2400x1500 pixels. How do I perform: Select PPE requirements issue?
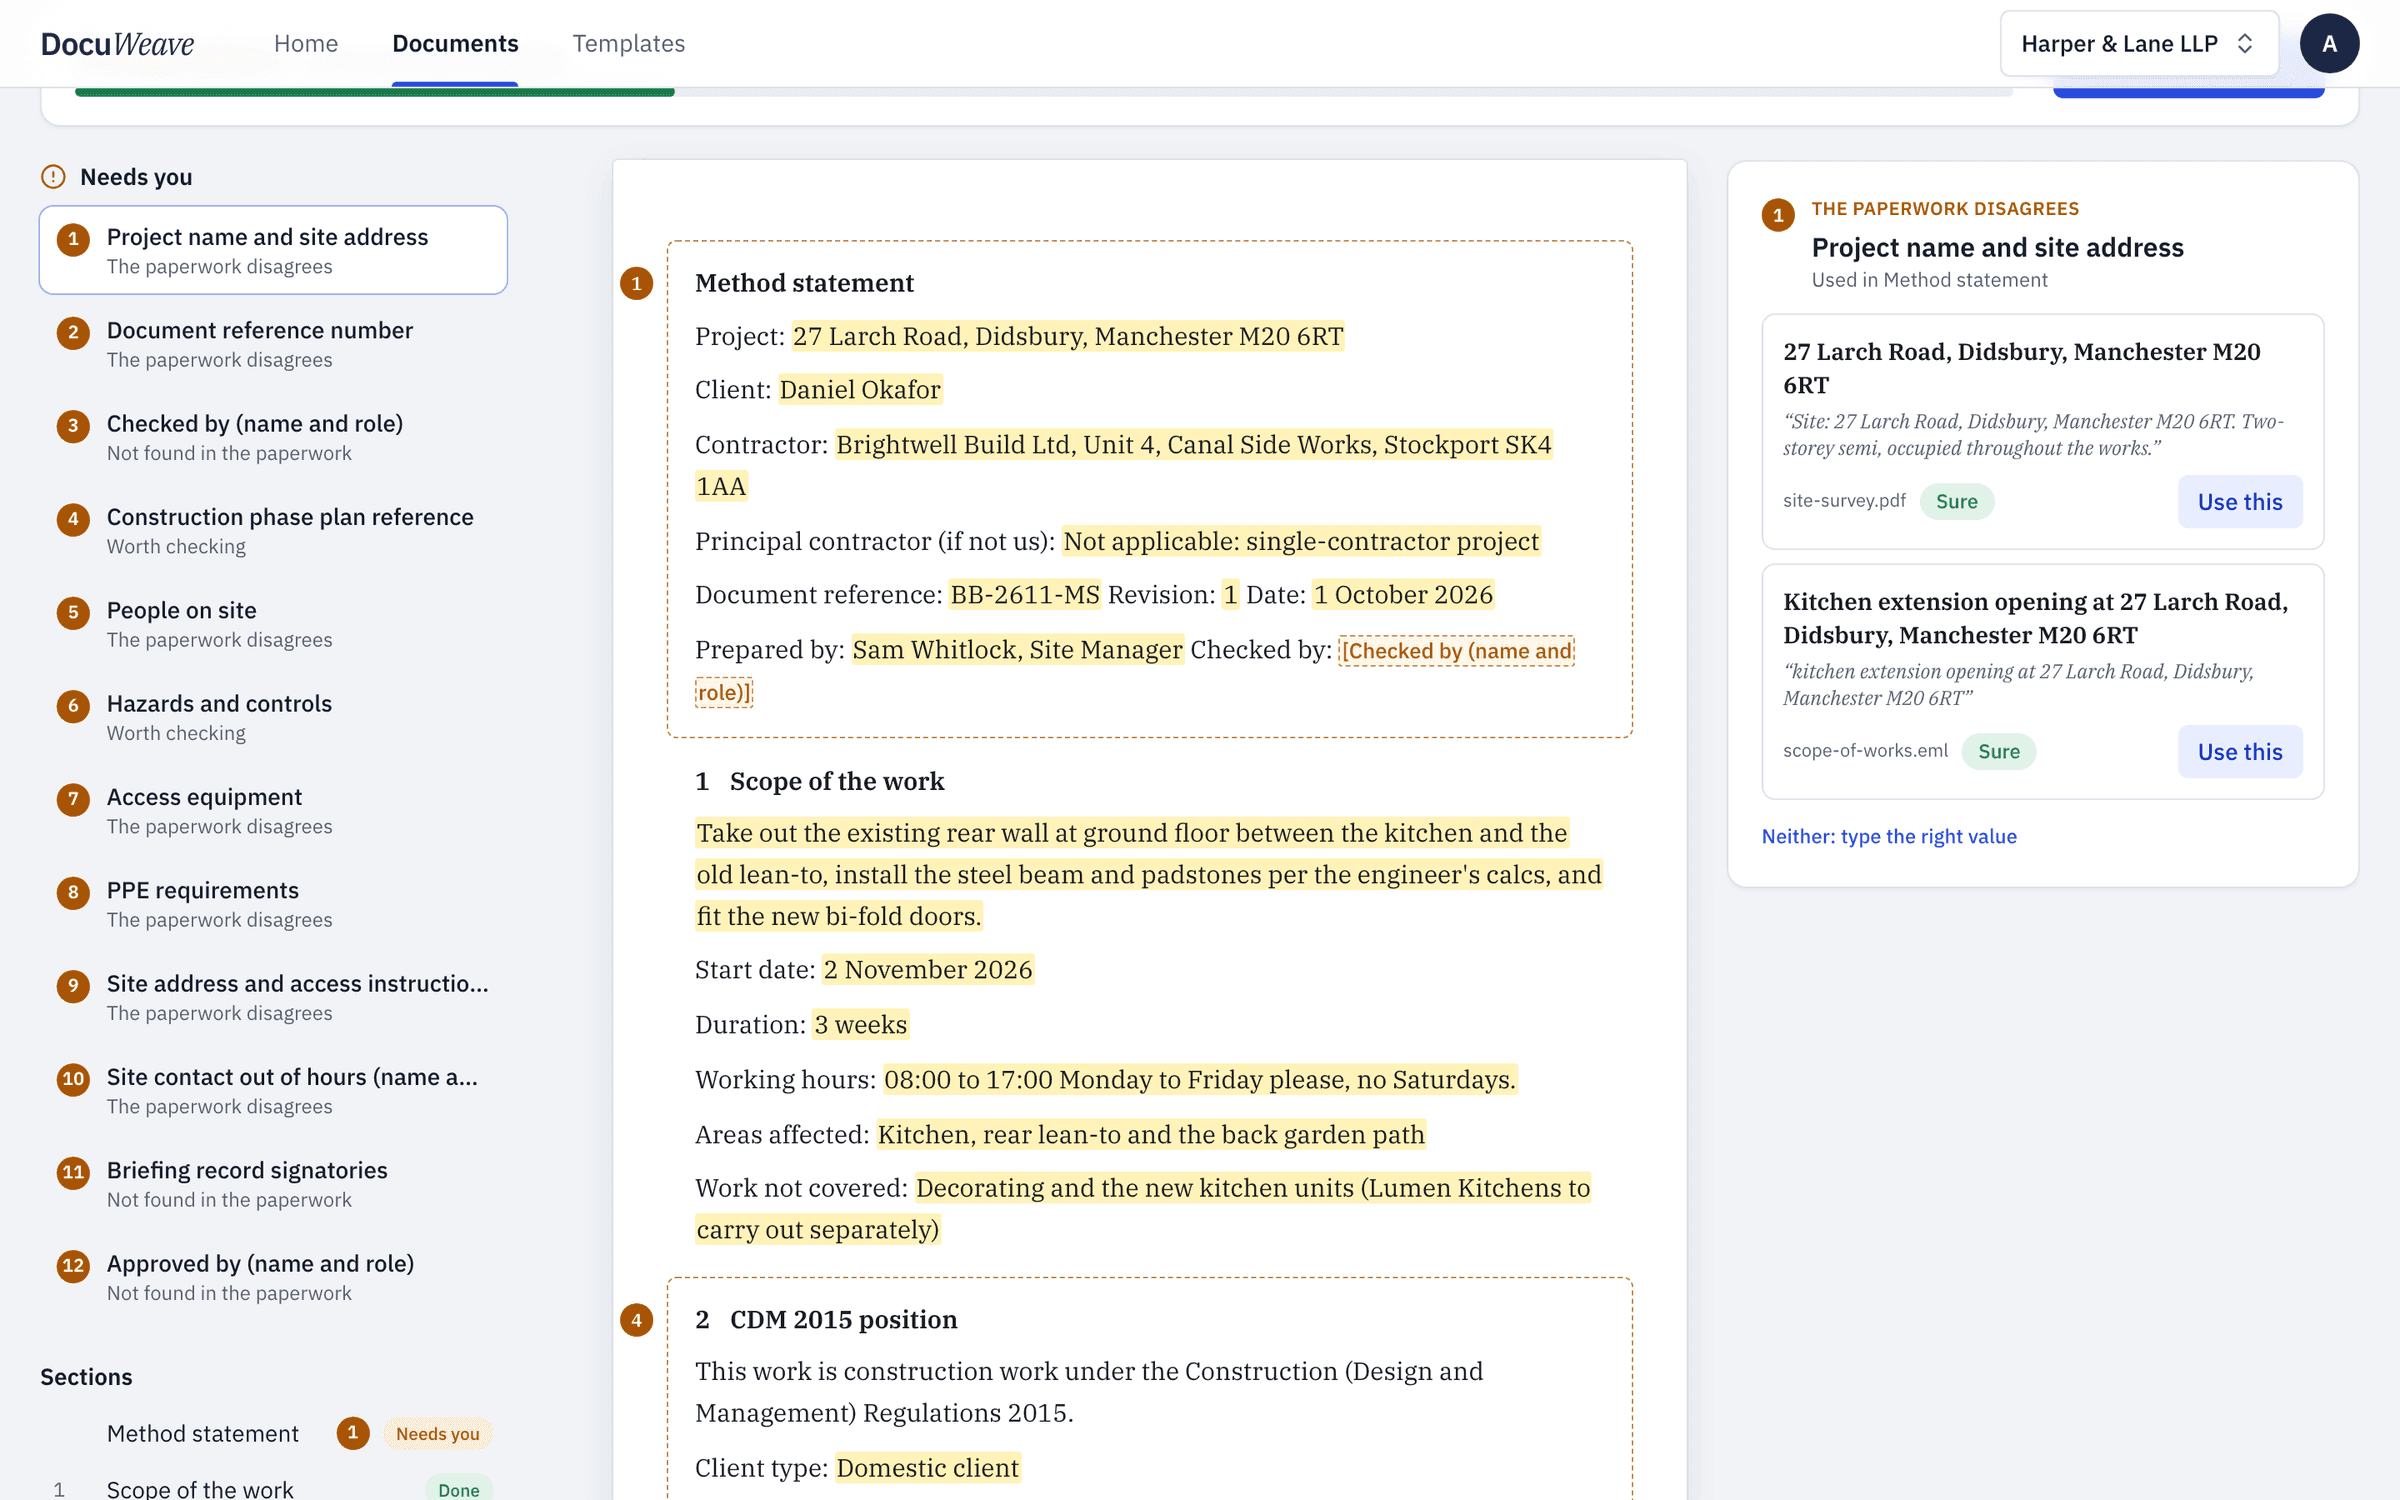273,904
